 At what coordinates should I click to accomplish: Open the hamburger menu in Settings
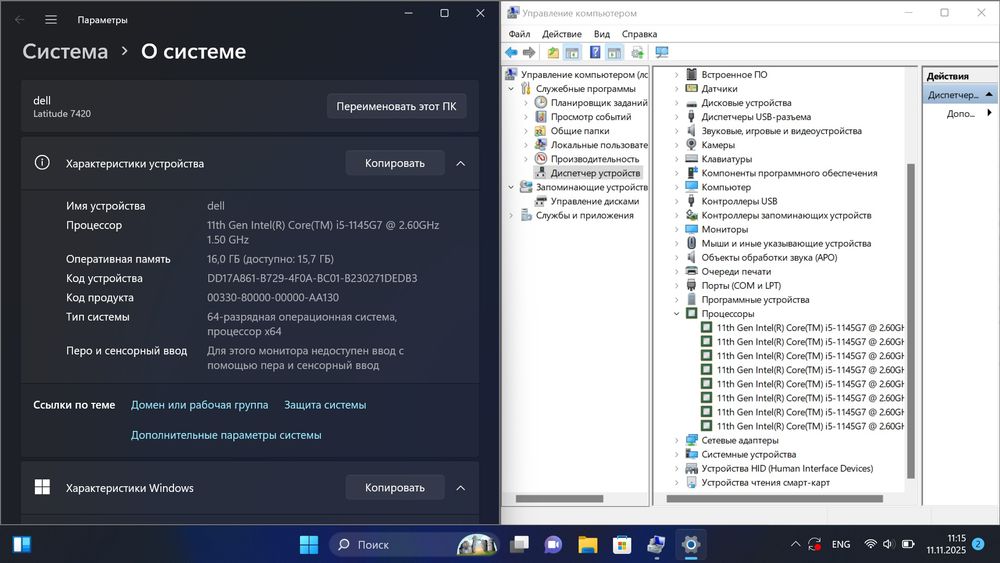pos(51,20)
